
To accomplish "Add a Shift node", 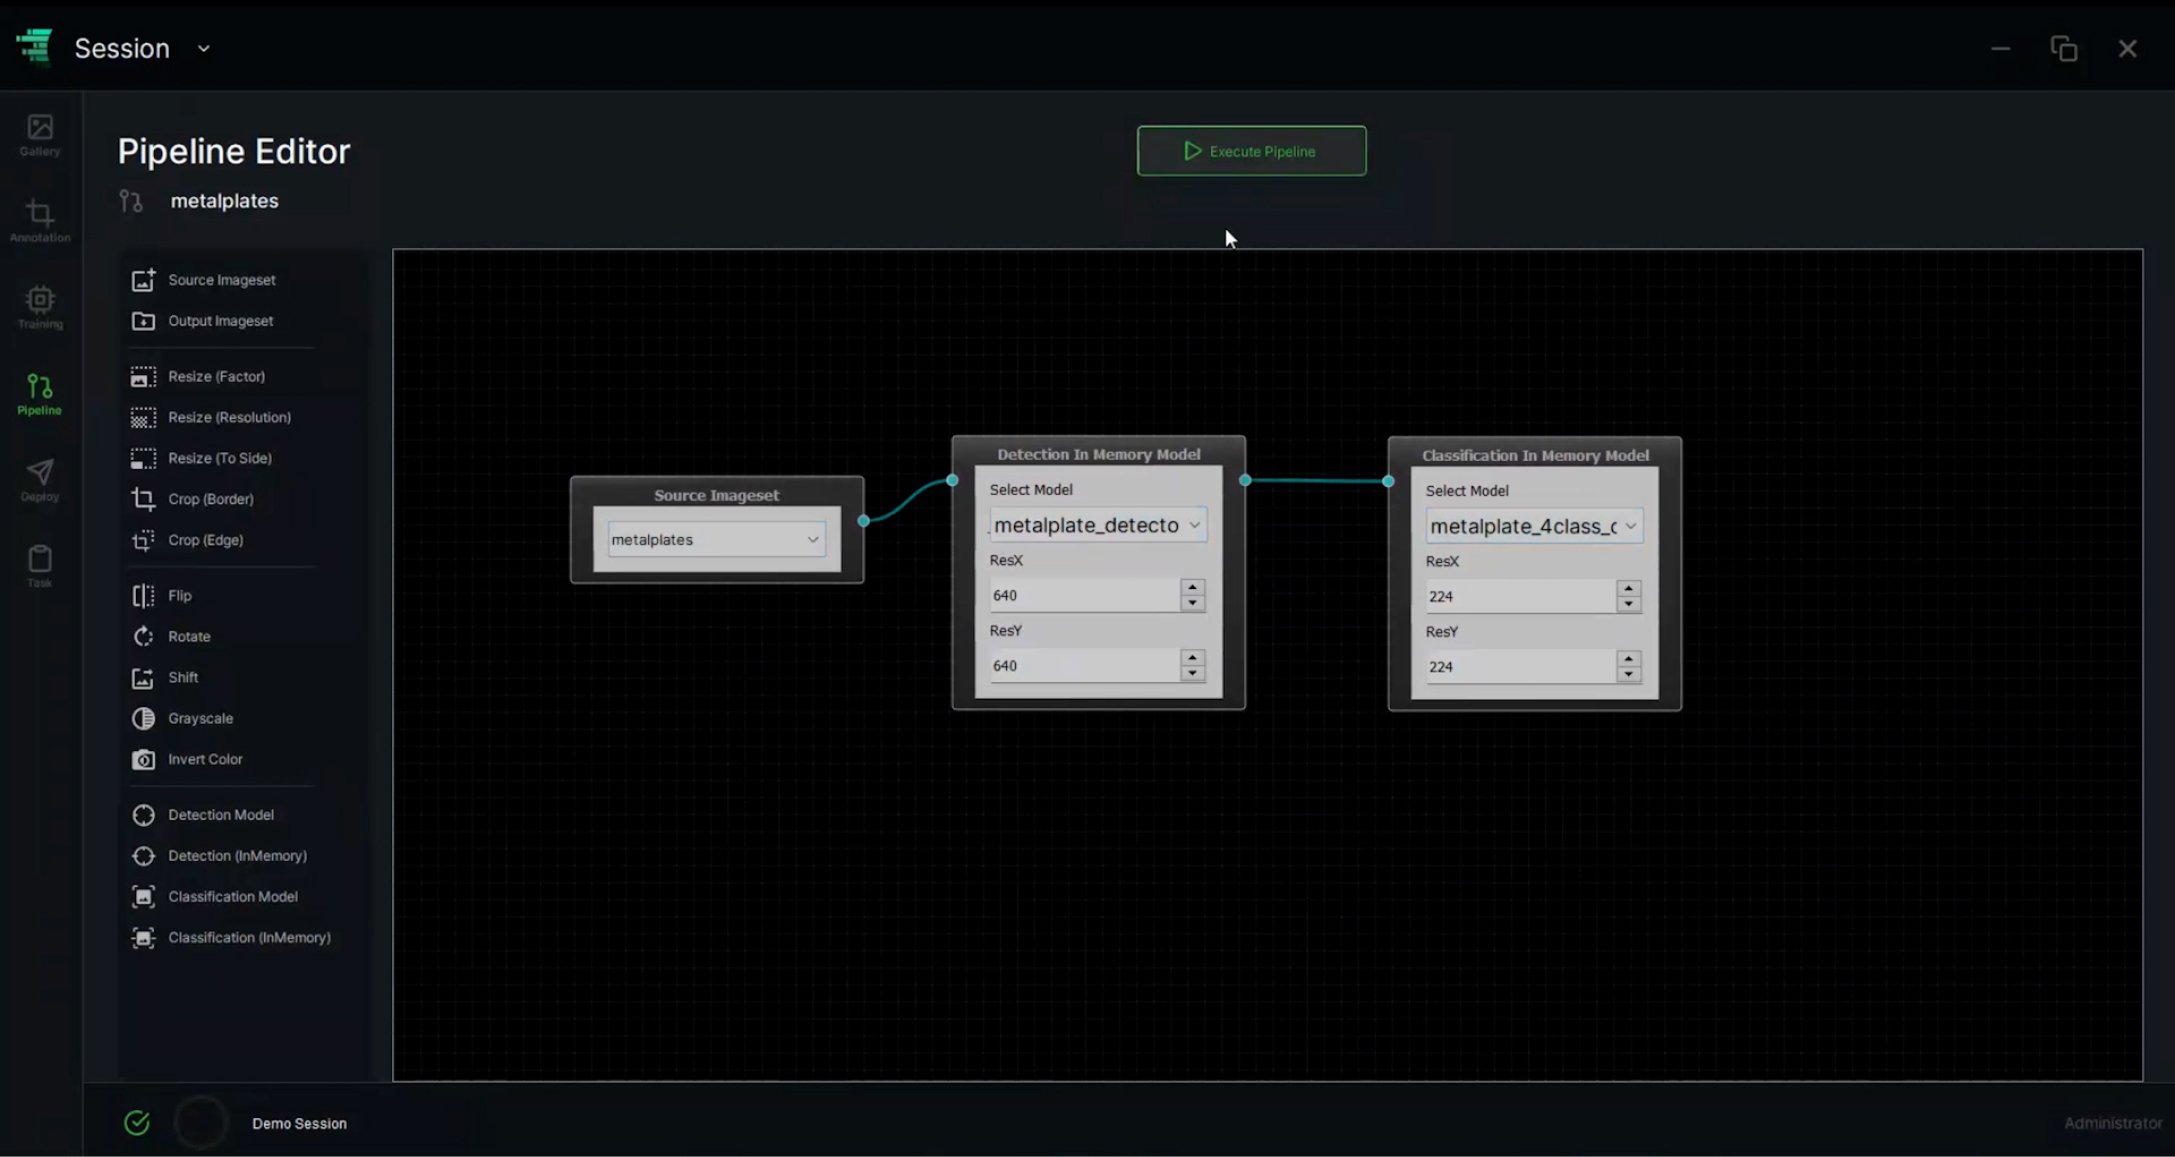I will click(x=165, y=677).
